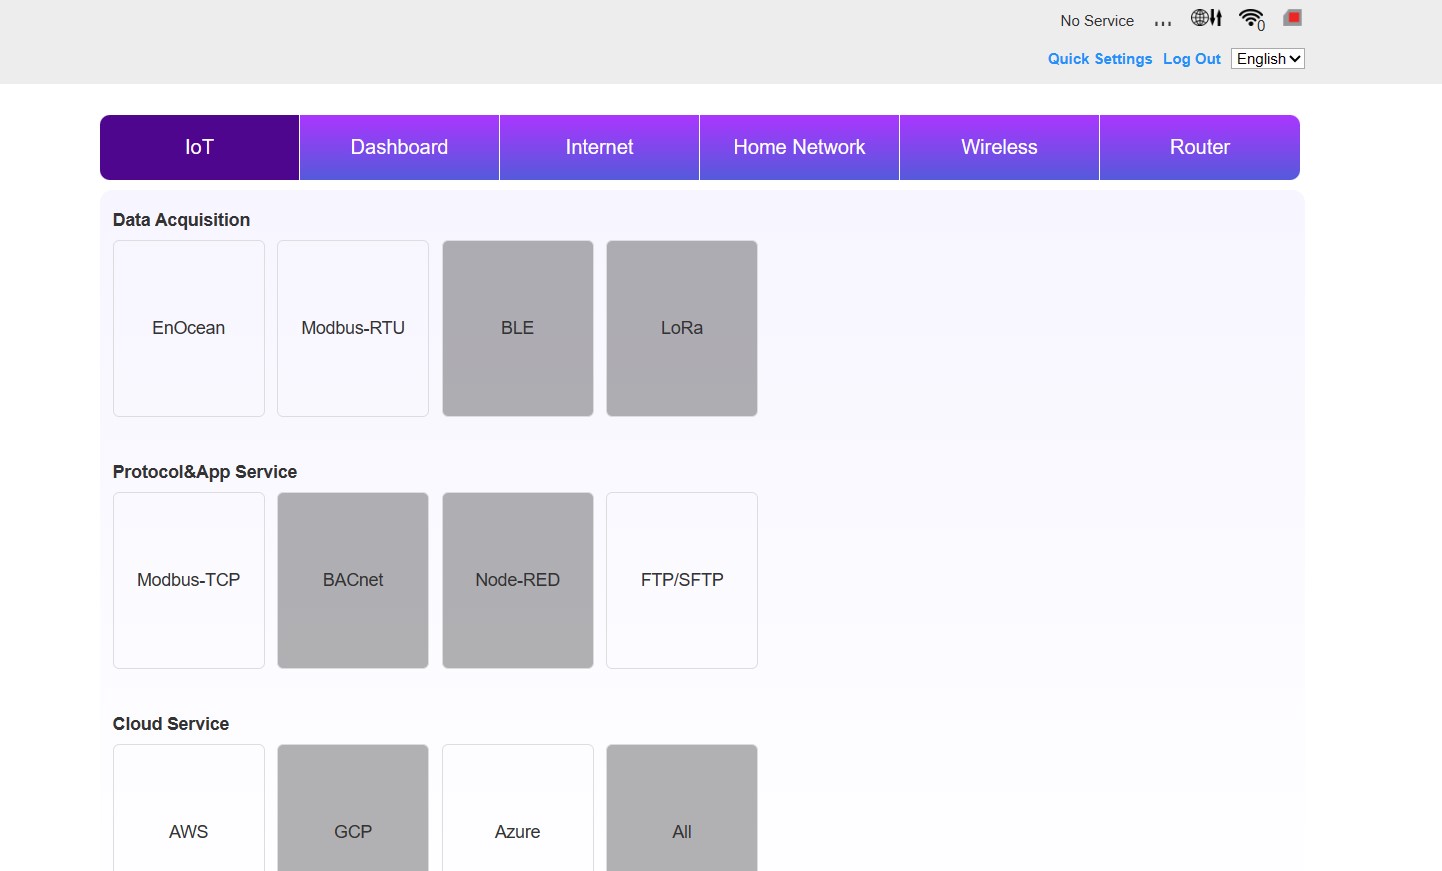The height and width of the screenshot is (871, 1442).
Task: Click the Wi-Fi clients status icon
Action: (1251, 19)
